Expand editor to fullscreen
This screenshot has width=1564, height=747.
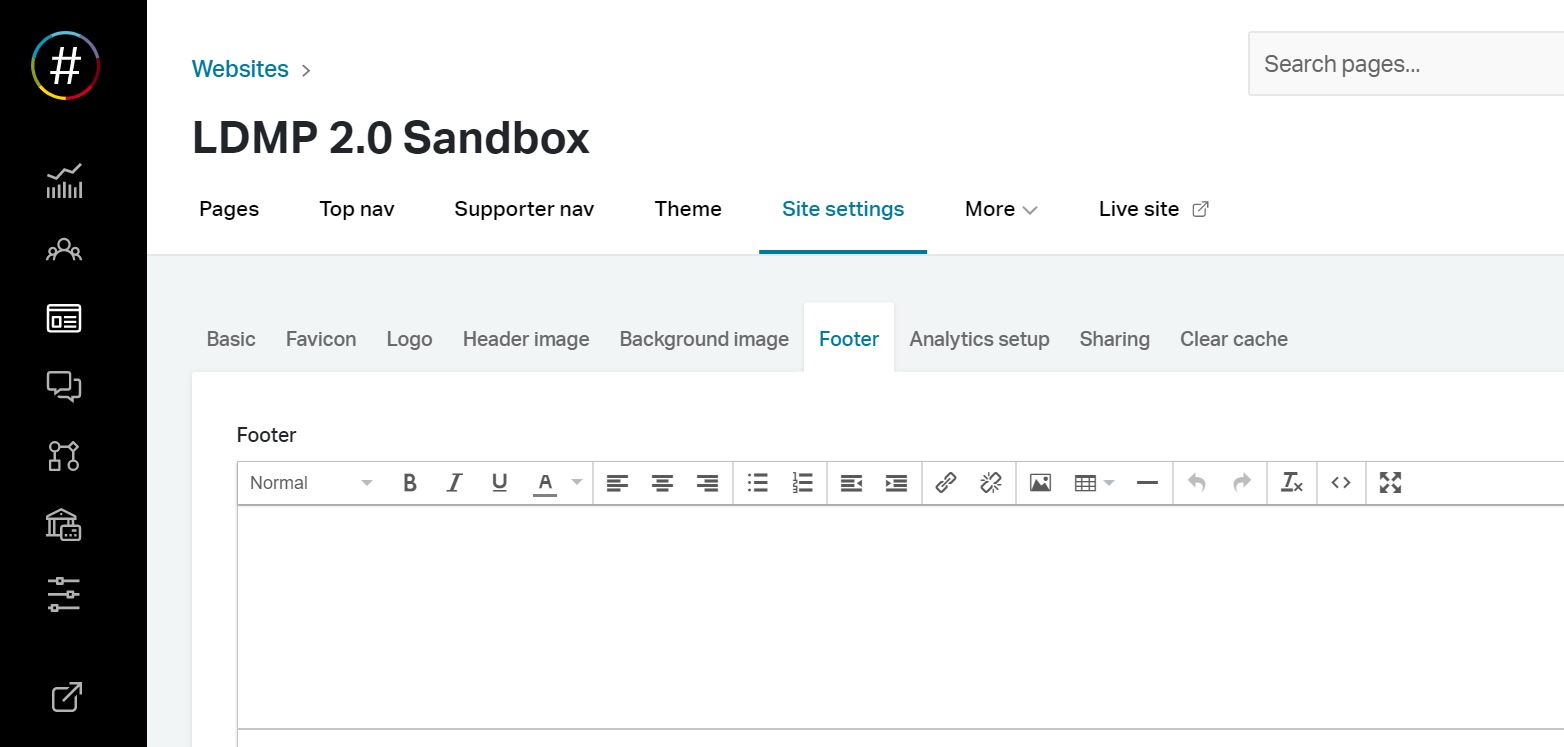pos(1390,483)
